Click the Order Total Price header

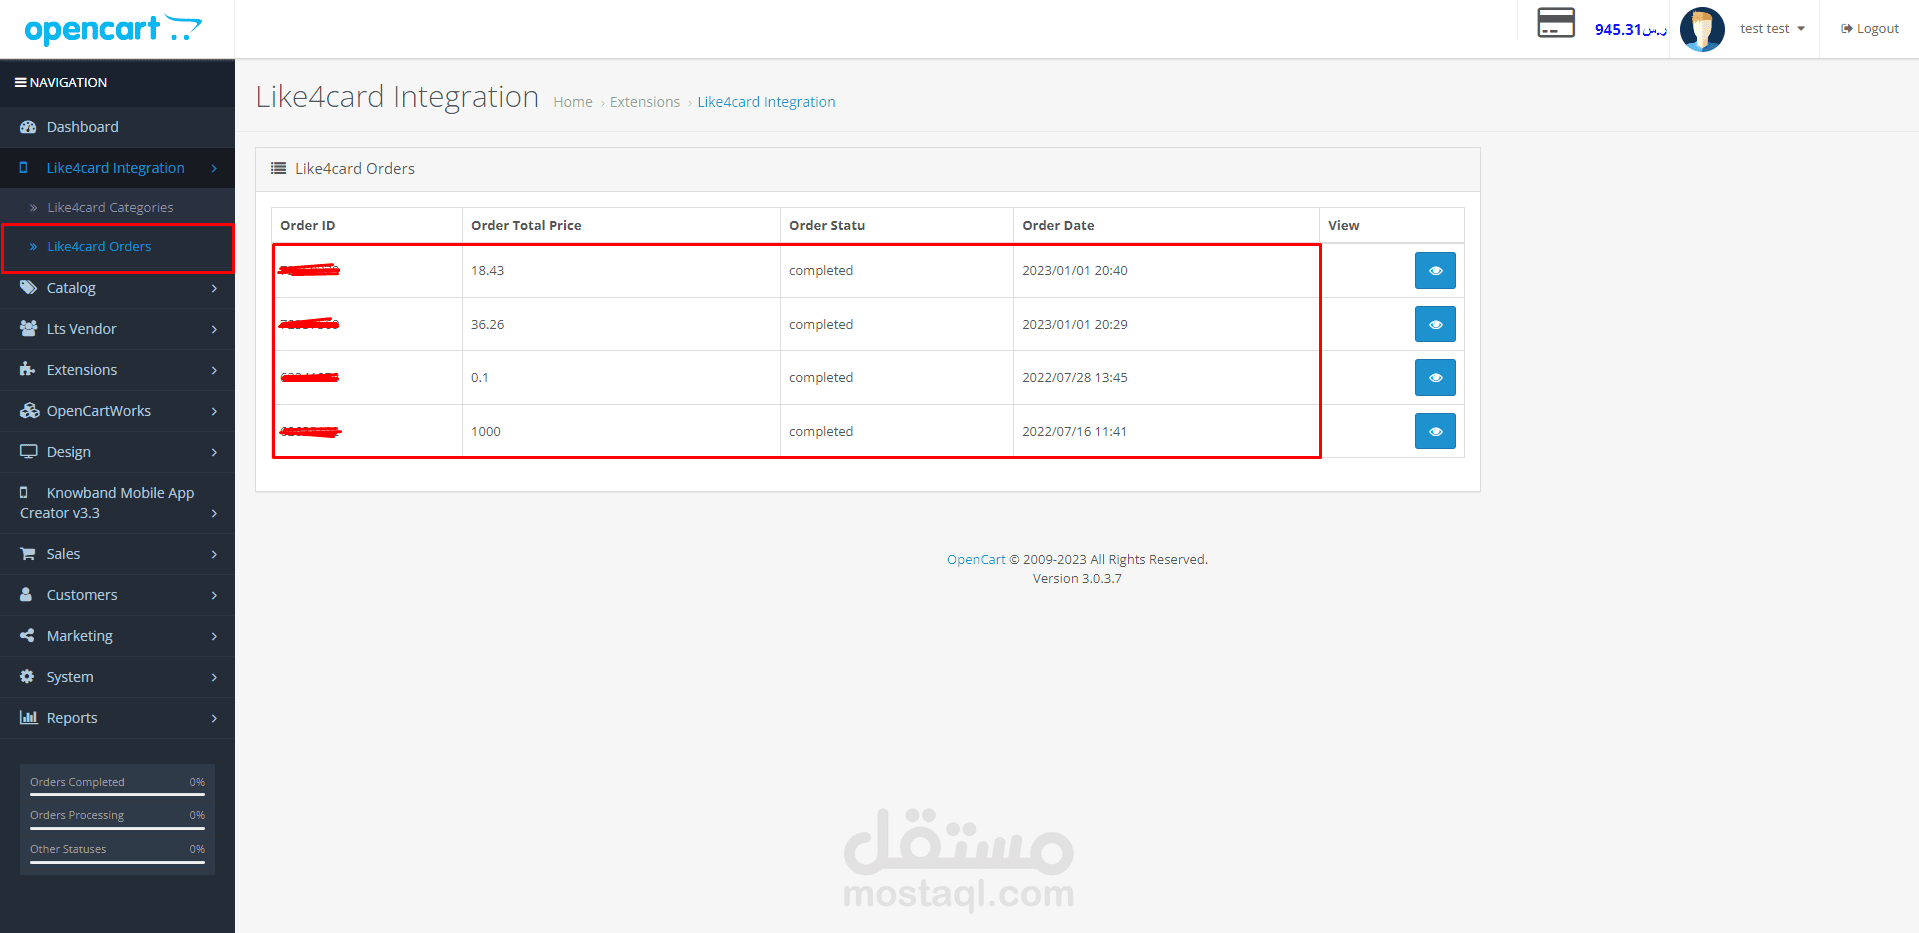click(x=526, y=226)
